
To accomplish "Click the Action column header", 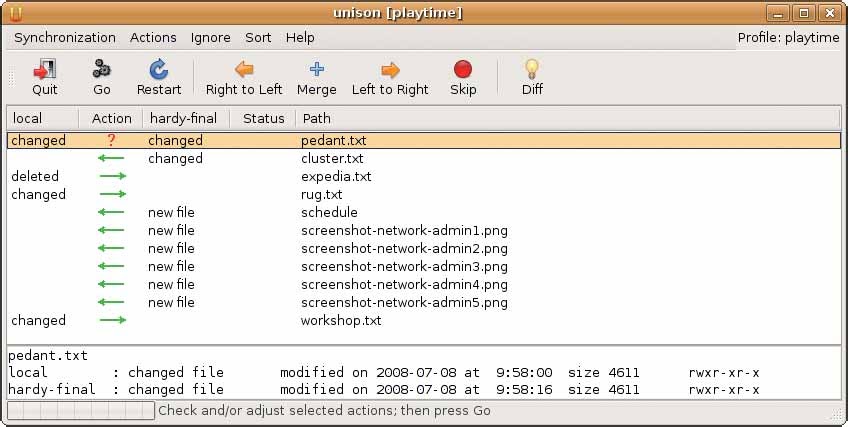I will click(x=111, y=118).
